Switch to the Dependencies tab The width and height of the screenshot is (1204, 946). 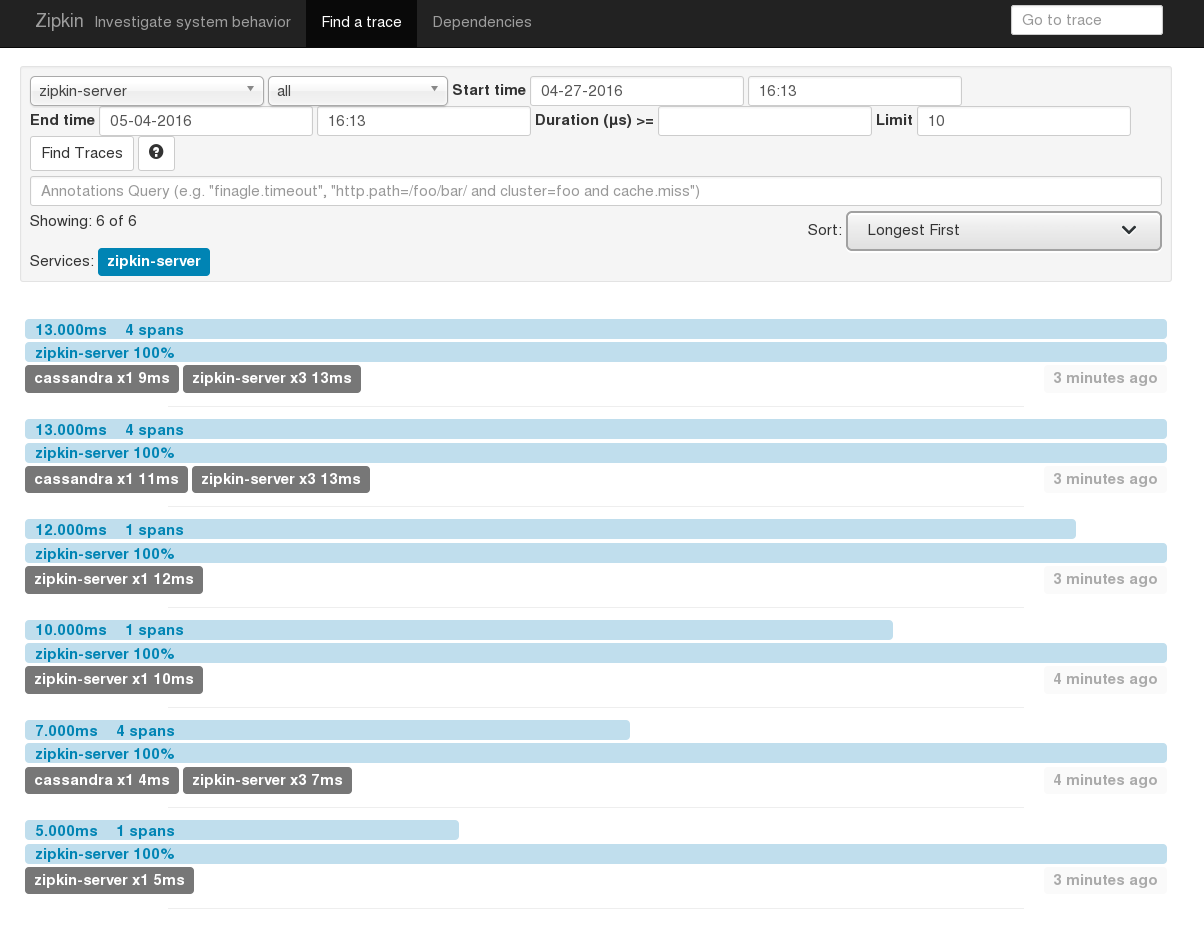coord(481,22)
